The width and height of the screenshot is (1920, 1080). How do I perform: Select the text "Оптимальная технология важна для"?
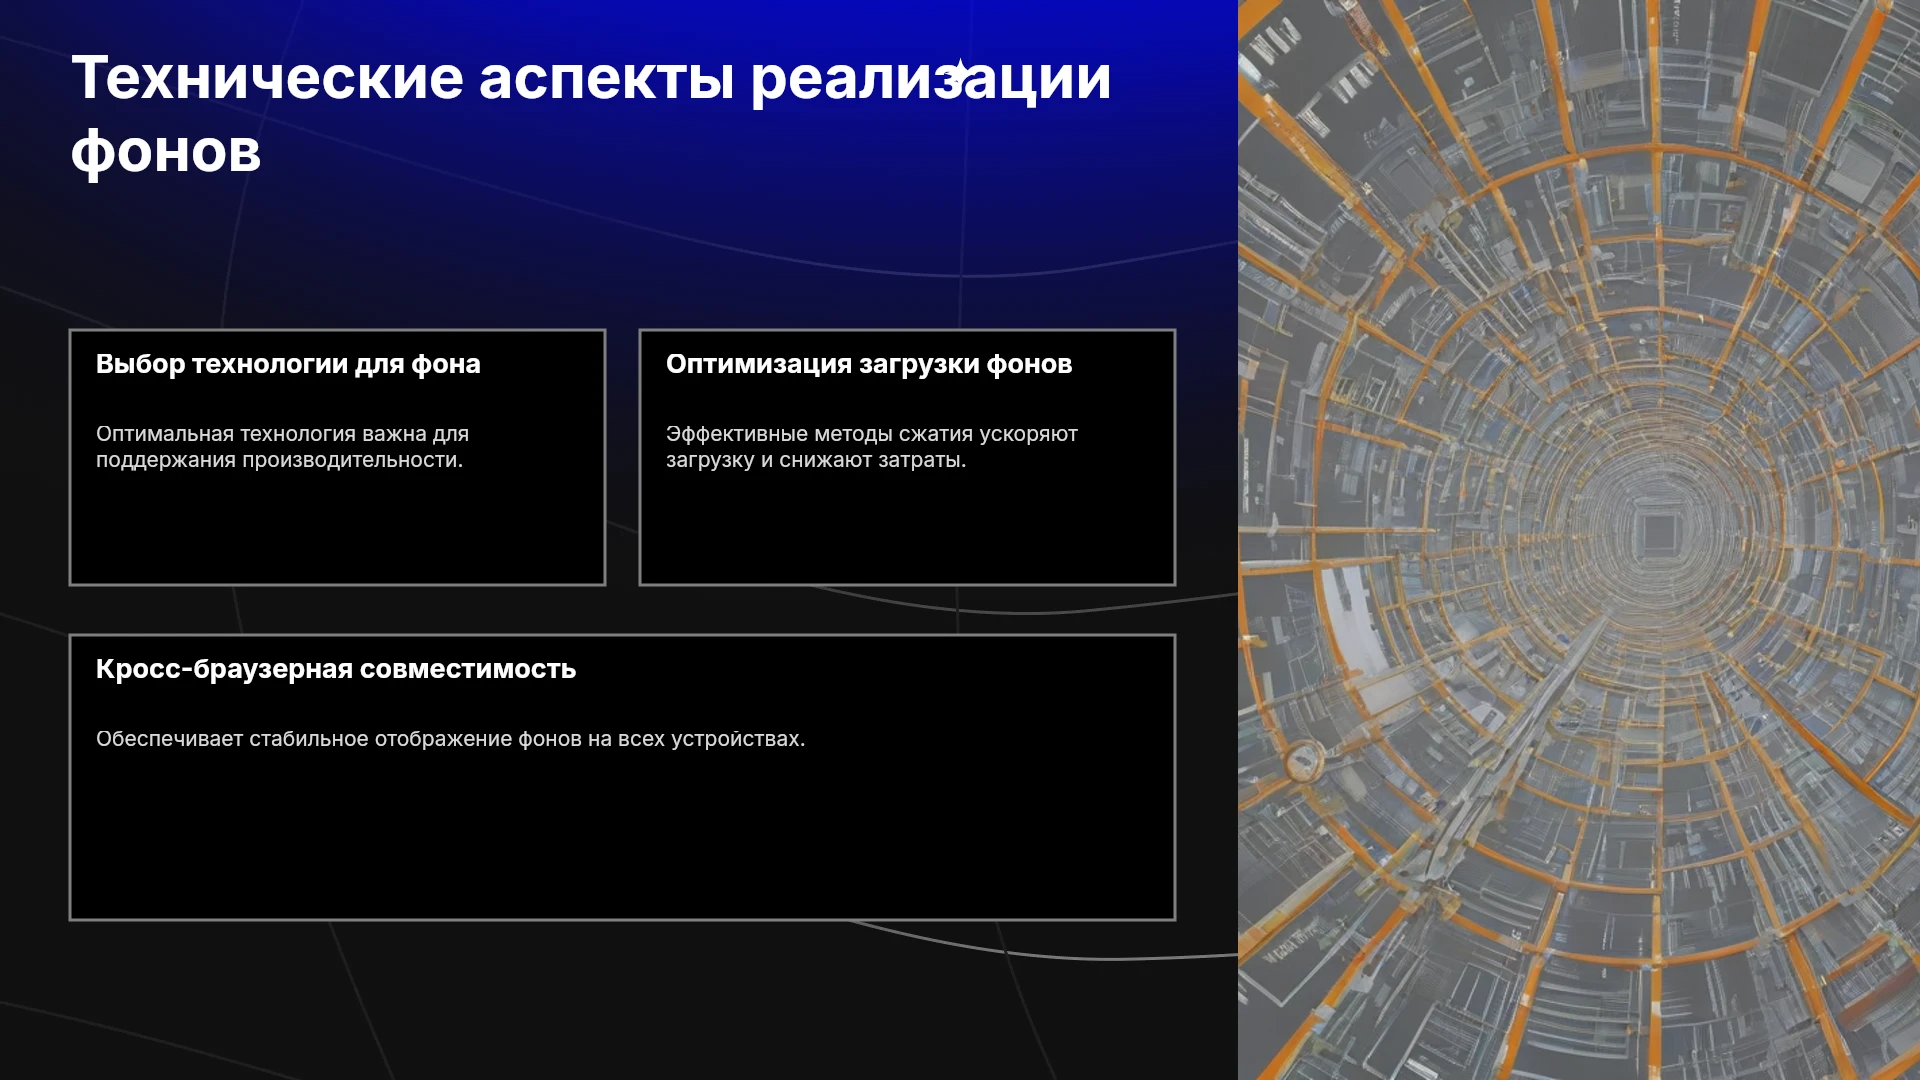coord(282,434)
